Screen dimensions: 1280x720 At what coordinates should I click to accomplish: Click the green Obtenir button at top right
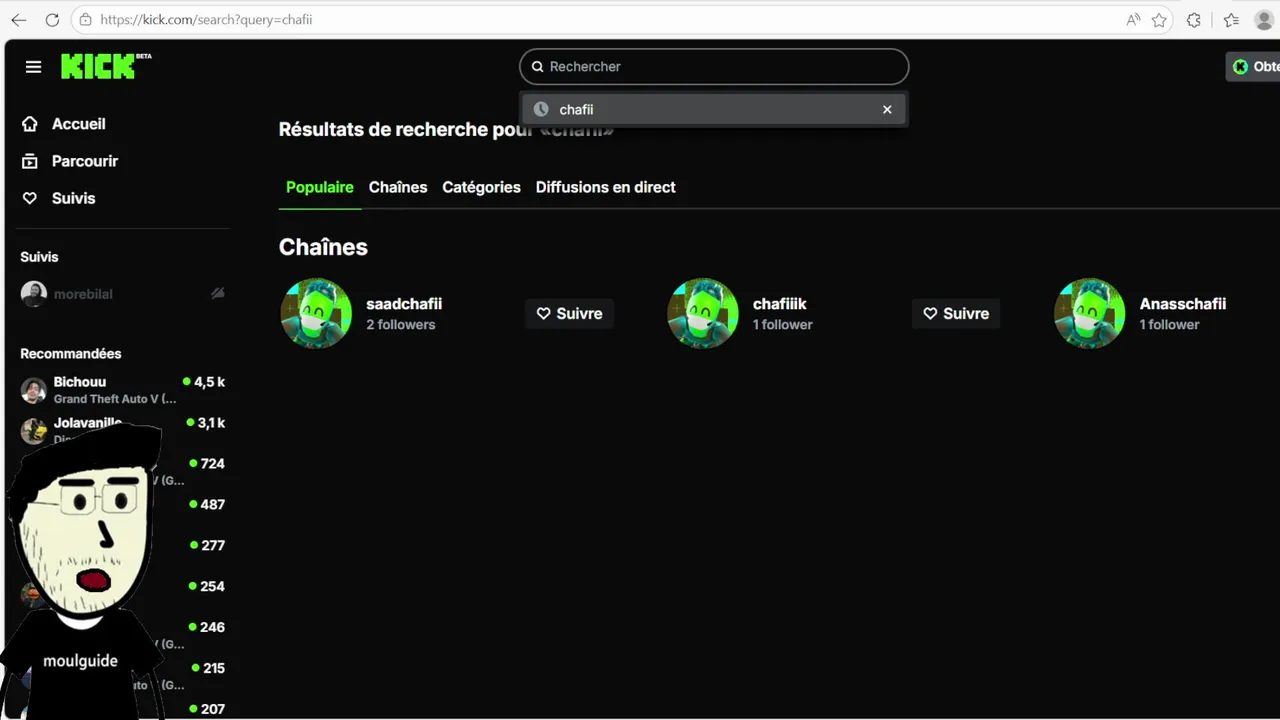click(x=1254, y=67)
